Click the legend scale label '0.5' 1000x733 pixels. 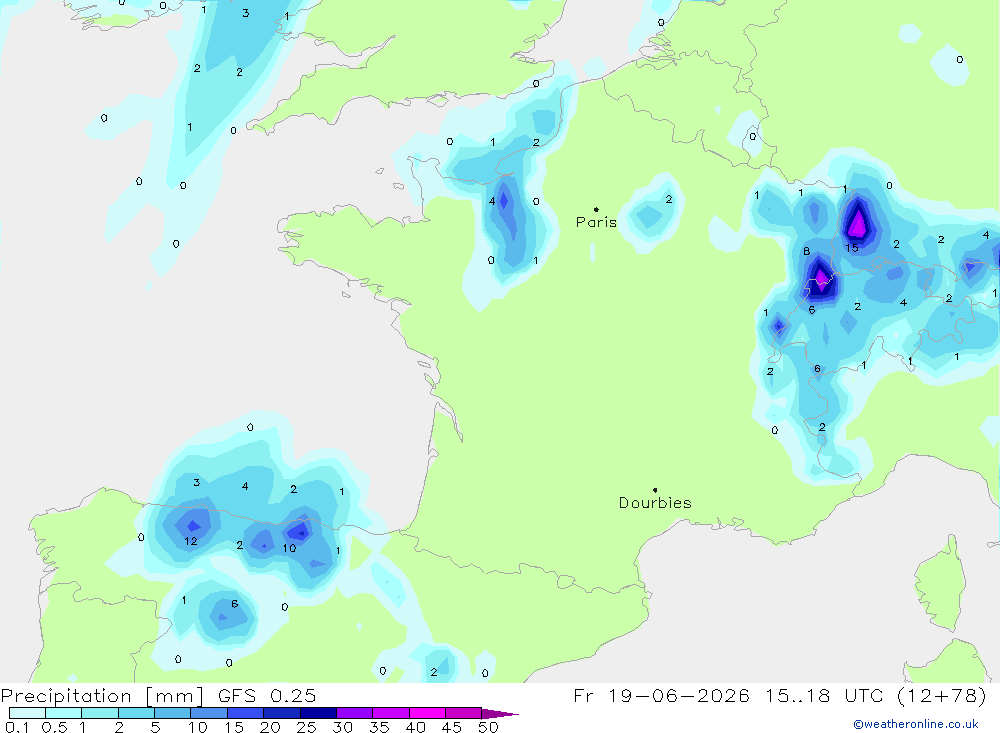[54, 727]
